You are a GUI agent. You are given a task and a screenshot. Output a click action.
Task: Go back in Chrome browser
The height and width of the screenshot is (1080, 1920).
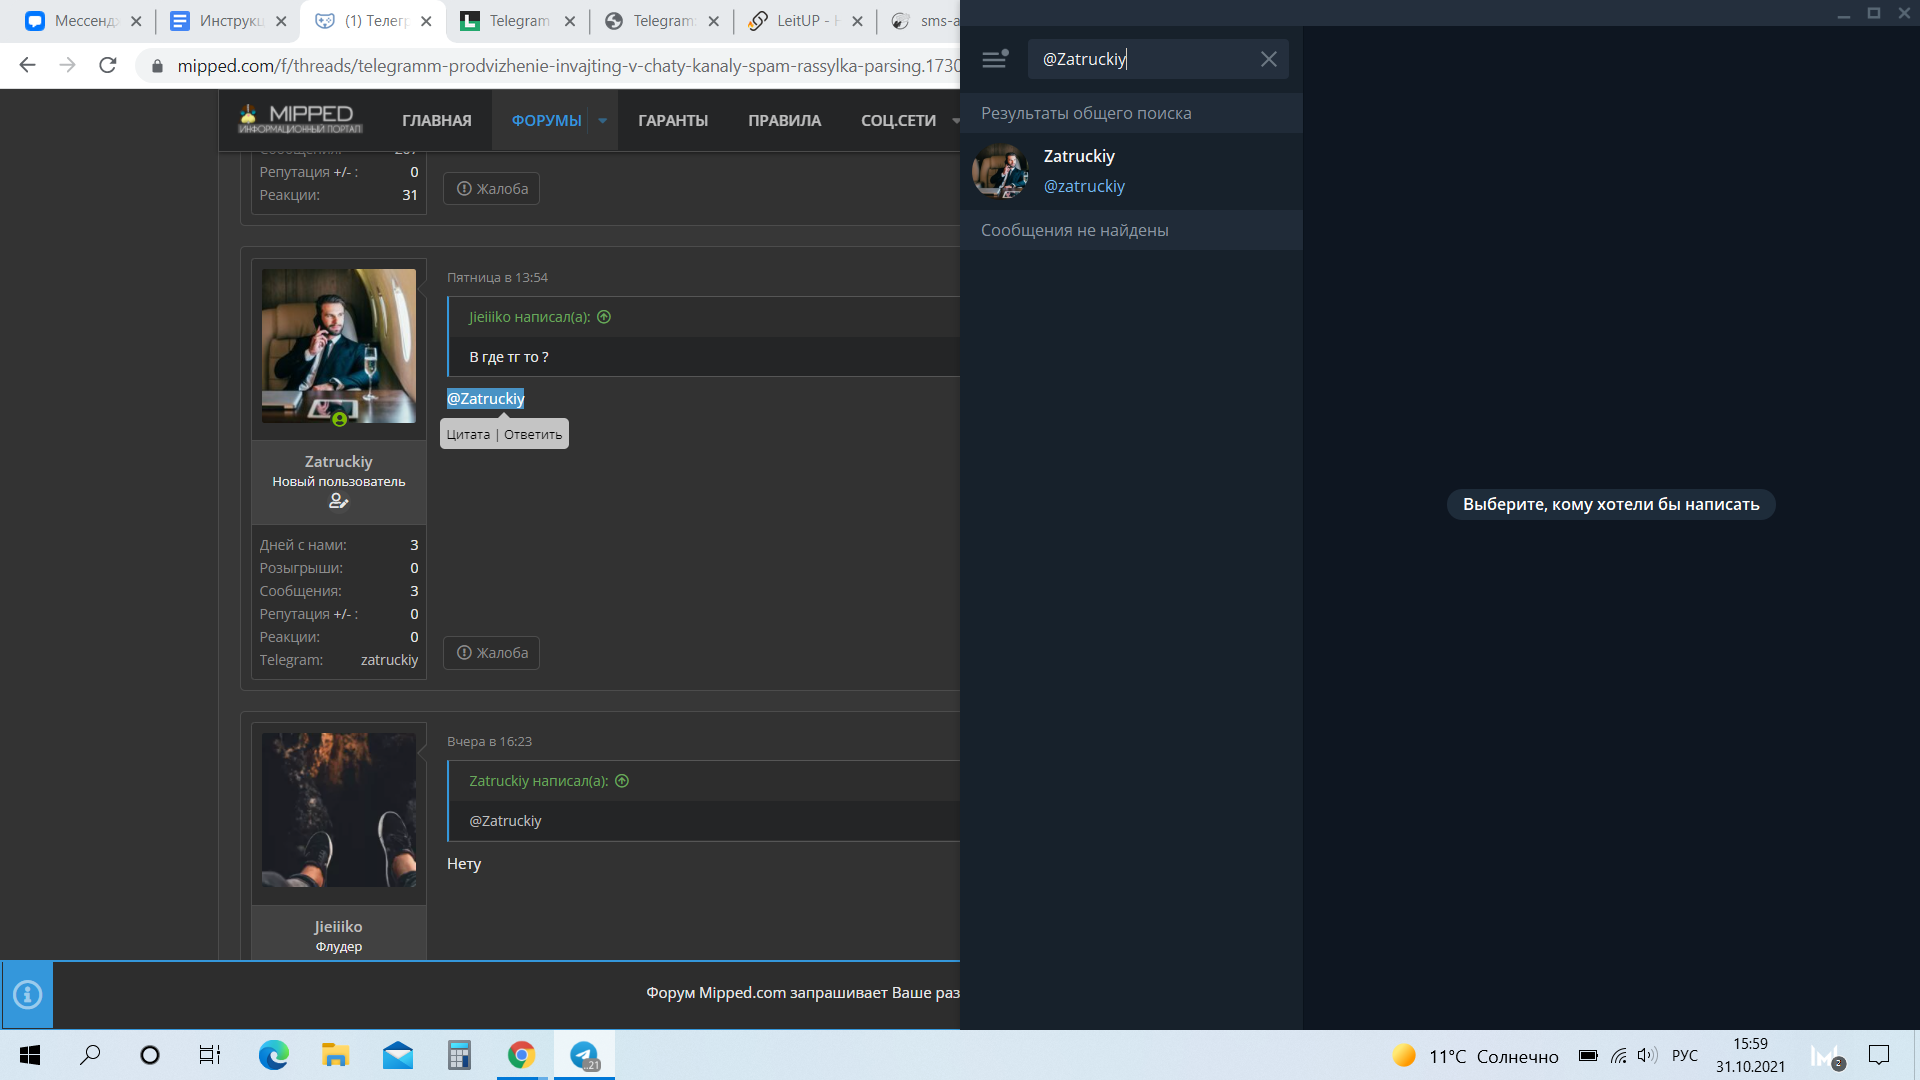(27, 65)
